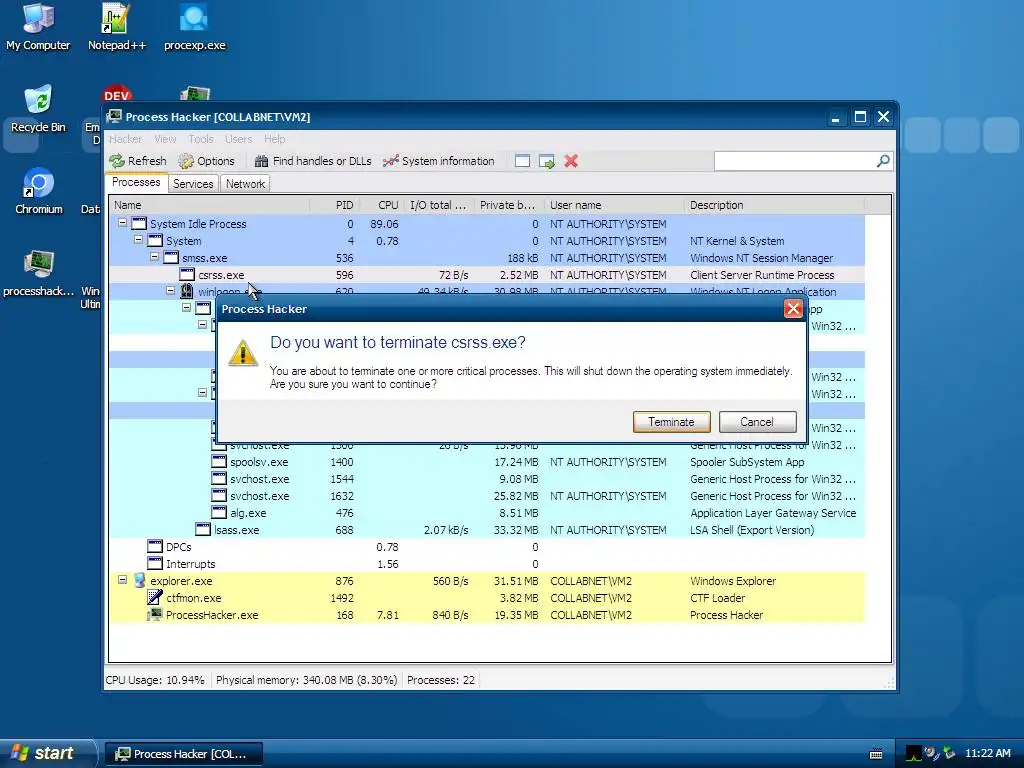This screenshot has height=768, width=1024.
Task: Confirm with the Terminate button
Action: click(x=671, y=422)
